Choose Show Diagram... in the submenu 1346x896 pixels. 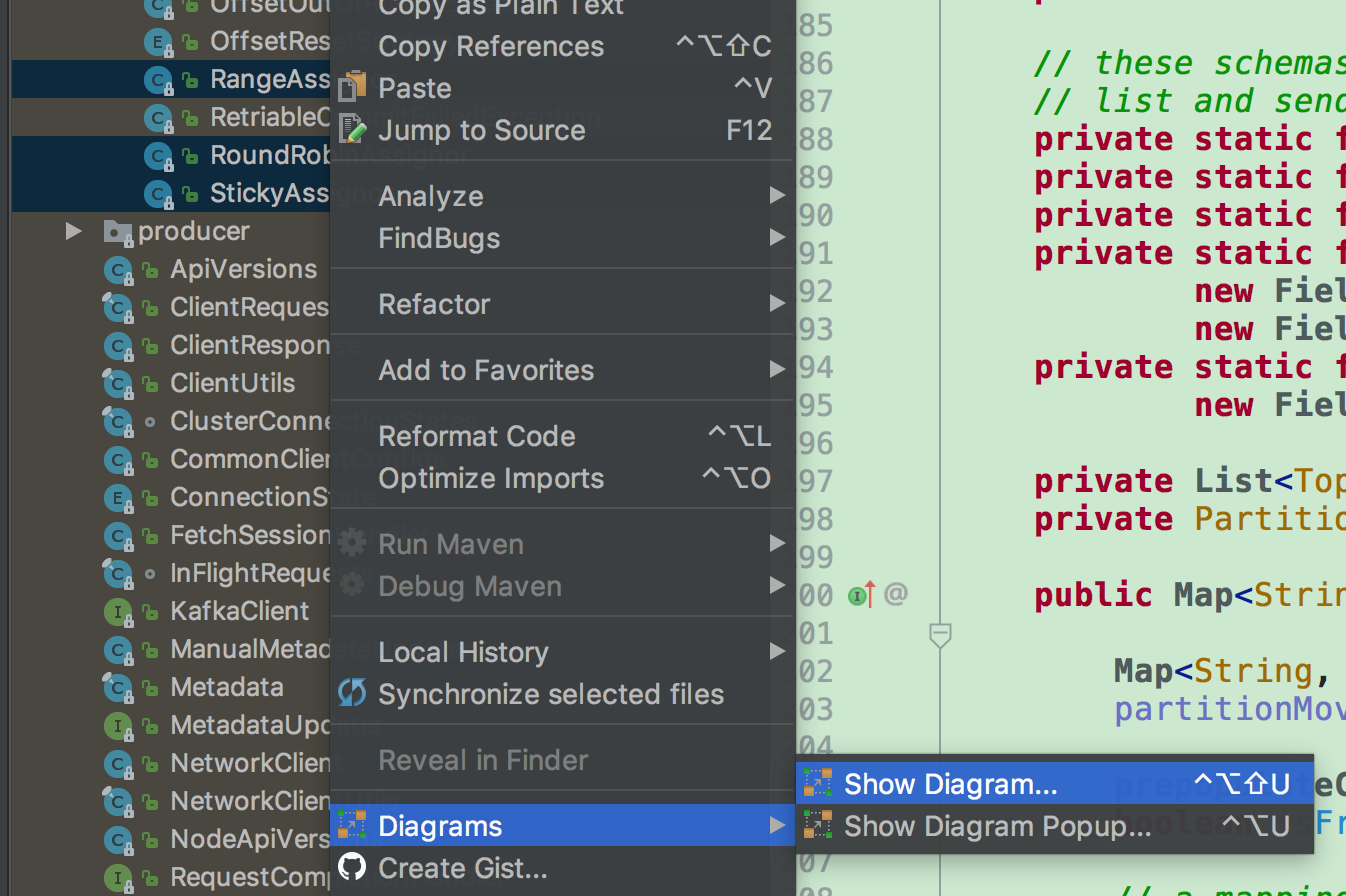1055,784
